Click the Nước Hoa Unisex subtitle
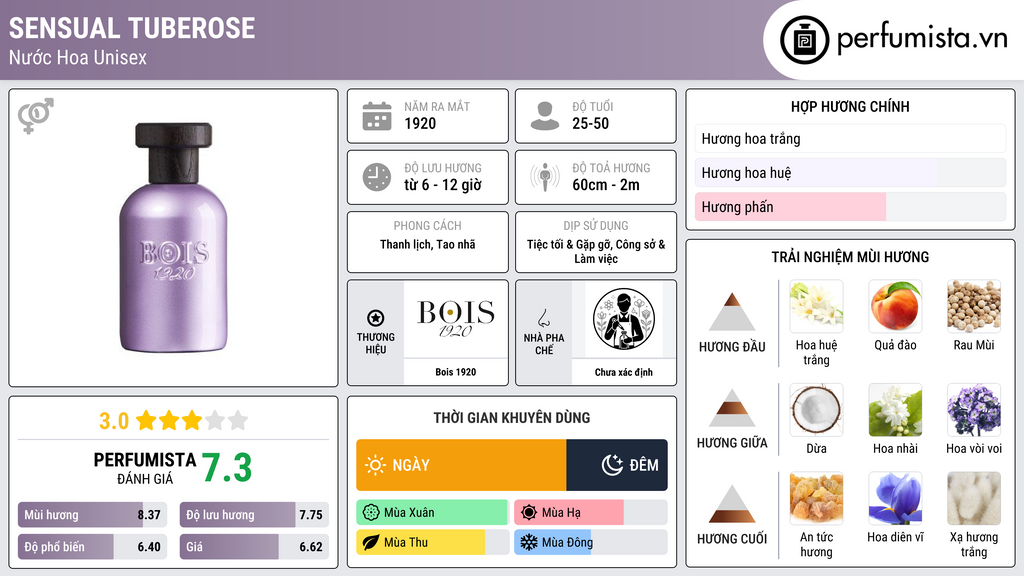The height and width of the screenshot is (576, 1024). pos(78,57)
